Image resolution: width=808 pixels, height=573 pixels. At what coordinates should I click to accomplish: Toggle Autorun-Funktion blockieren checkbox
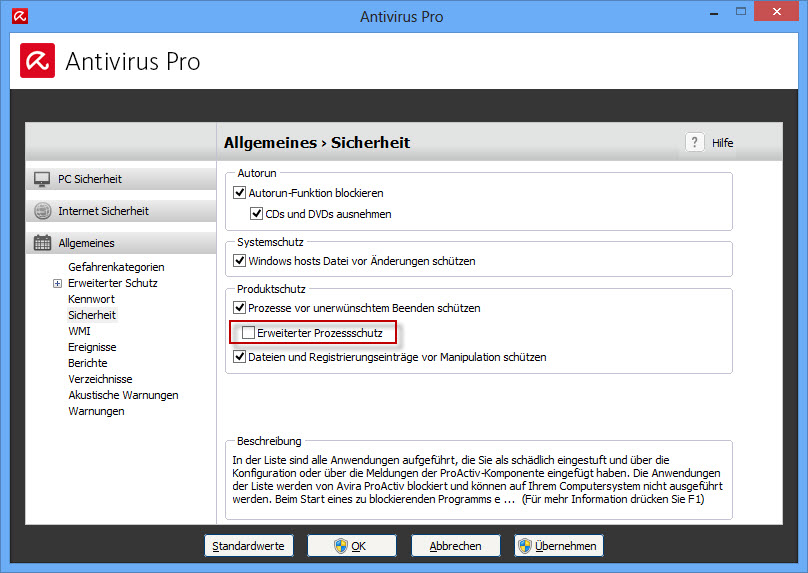240,193
